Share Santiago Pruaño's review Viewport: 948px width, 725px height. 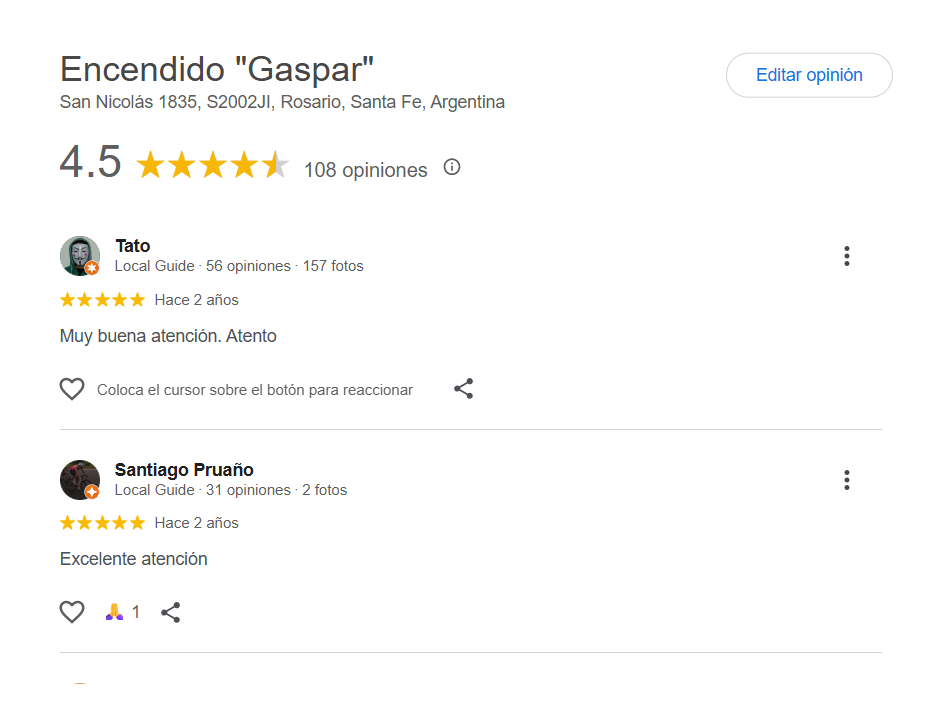(171, 612)
